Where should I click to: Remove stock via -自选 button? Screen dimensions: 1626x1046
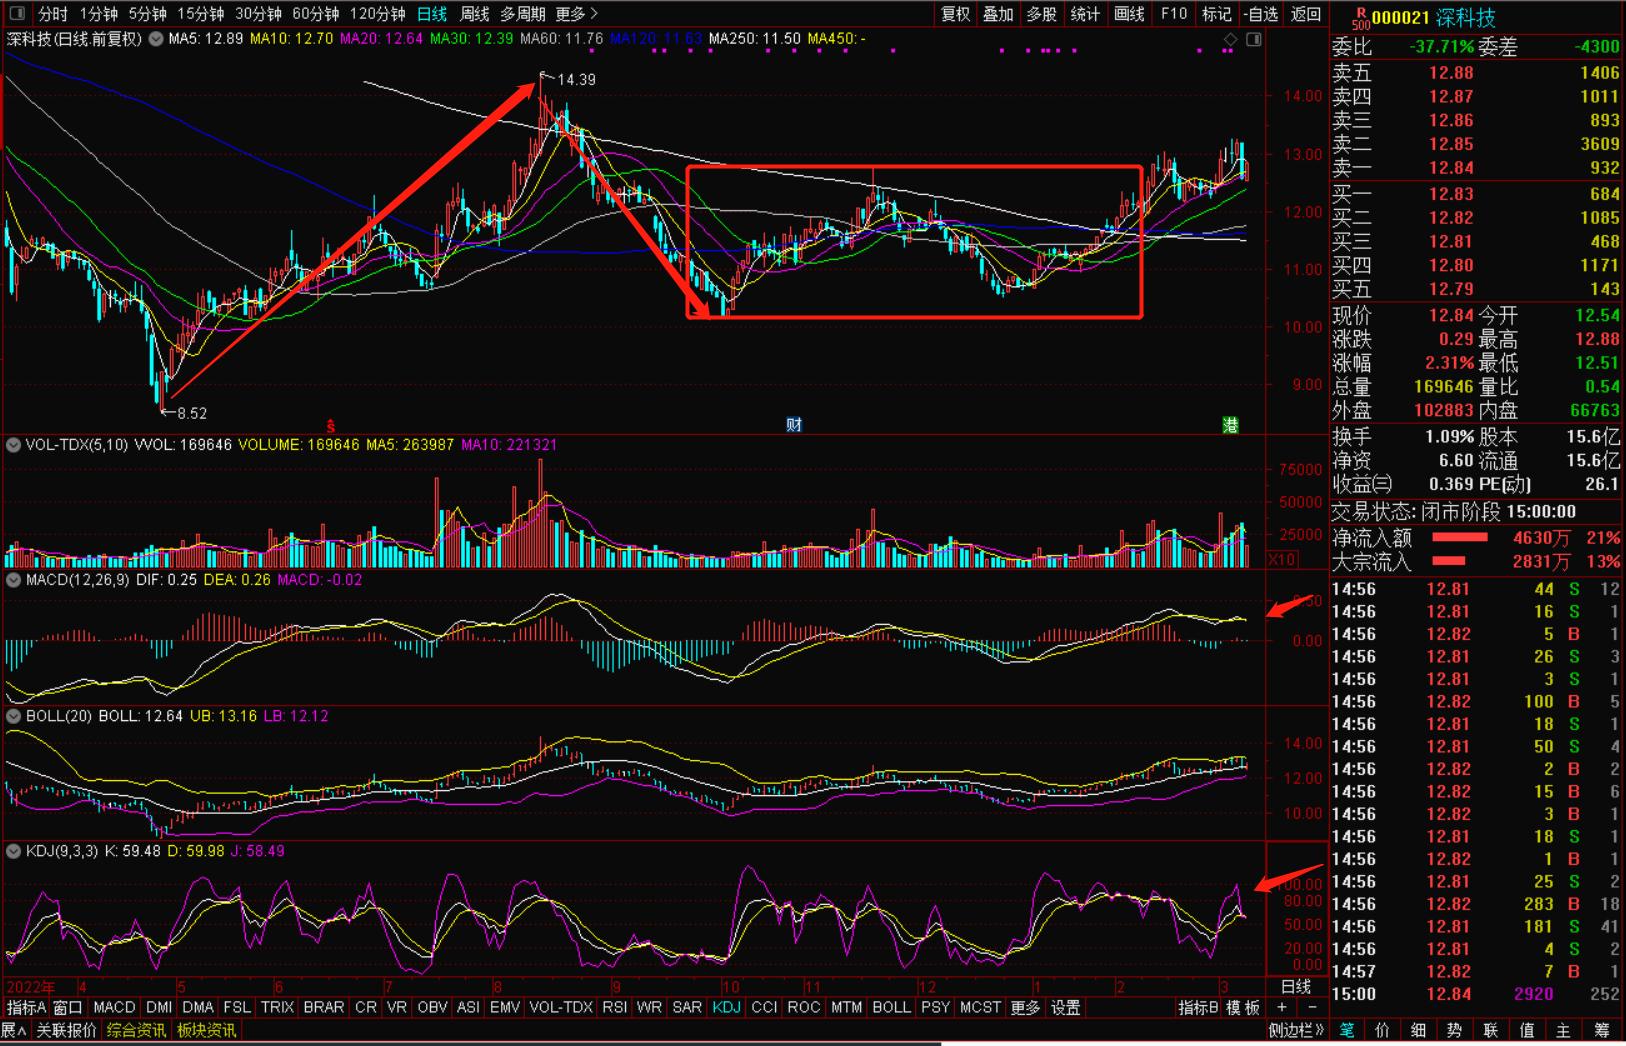[x=1261, y=14]
